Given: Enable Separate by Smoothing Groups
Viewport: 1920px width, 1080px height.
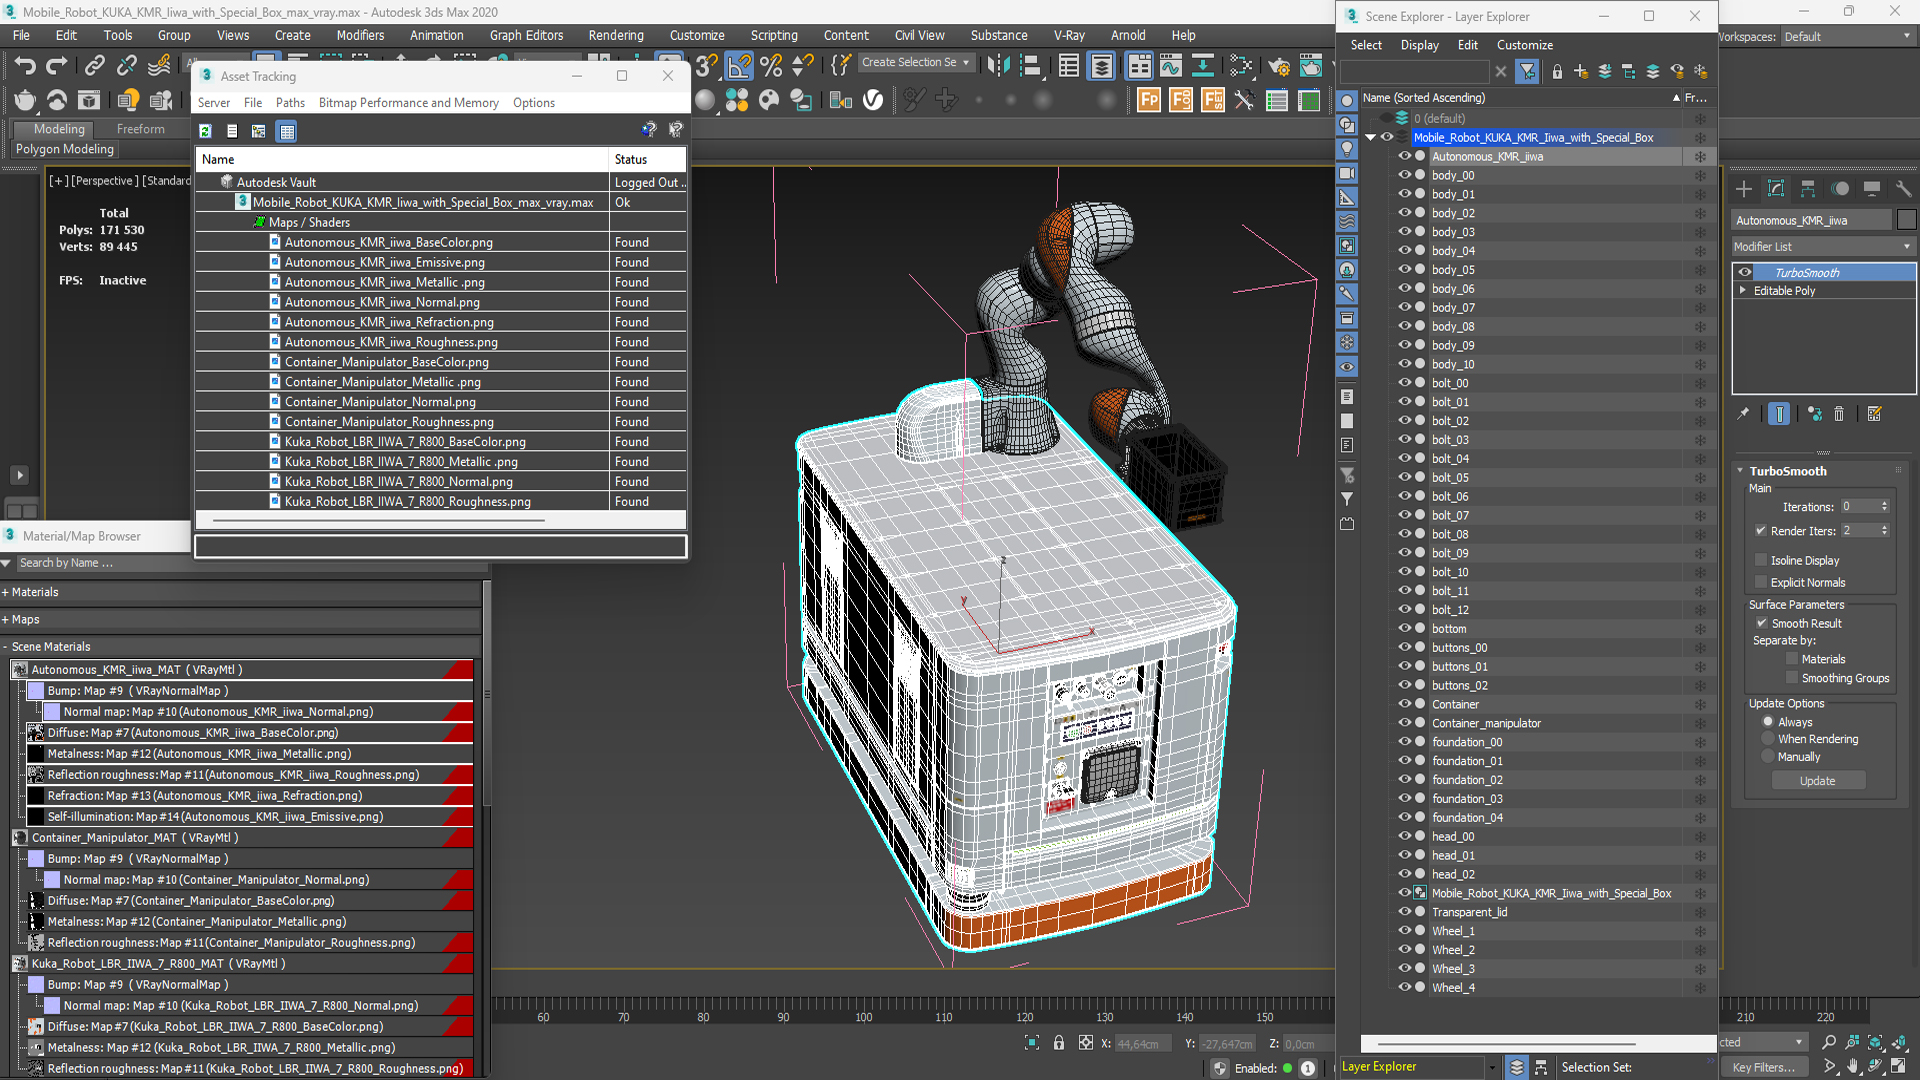Looking at the screenshot, I should point(1792,678).
